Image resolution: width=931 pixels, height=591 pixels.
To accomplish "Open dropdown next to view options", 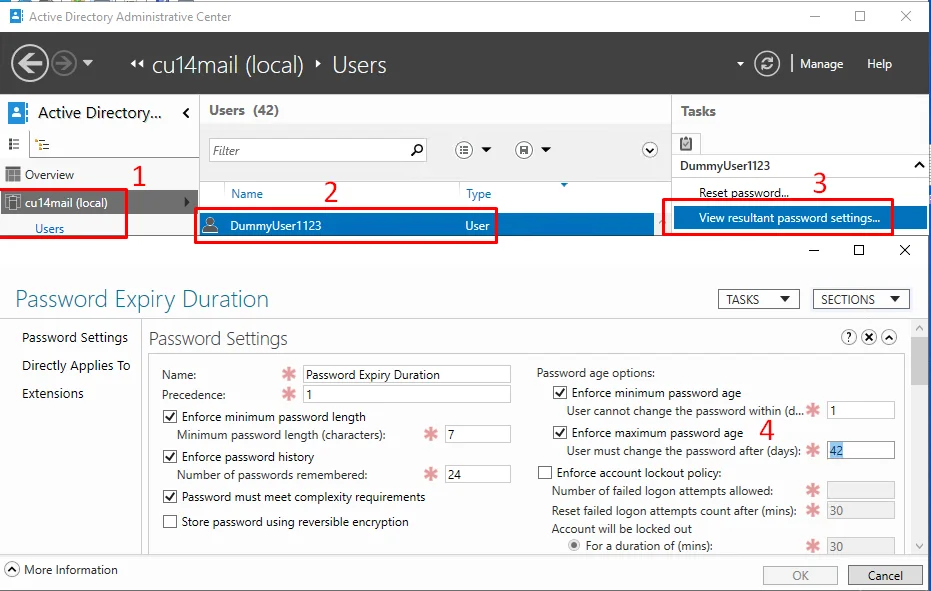I will (x=486, y=150).
